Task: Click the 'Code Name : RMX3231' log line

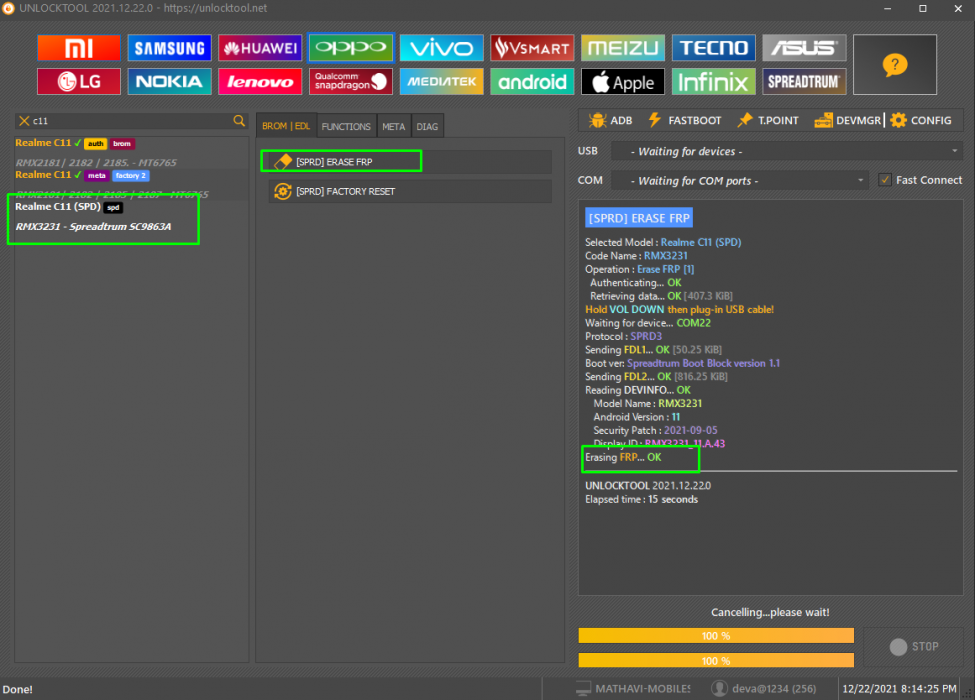Action: pos(636,256)
